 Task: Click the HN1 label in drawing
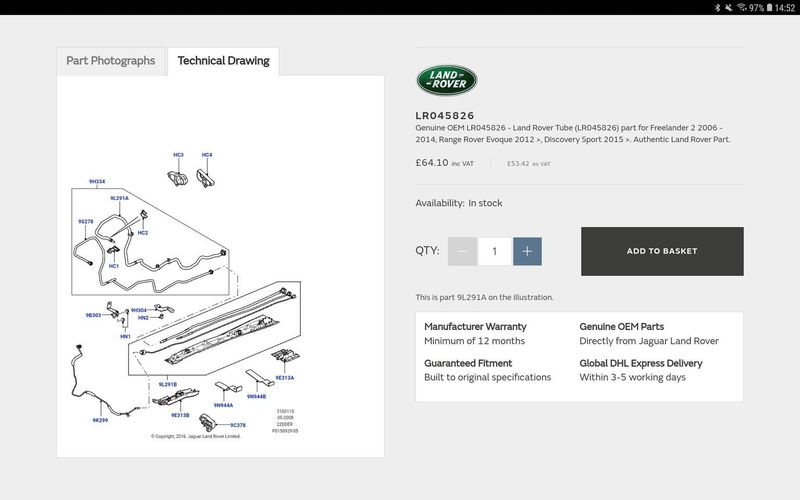(x=125, y=336)
